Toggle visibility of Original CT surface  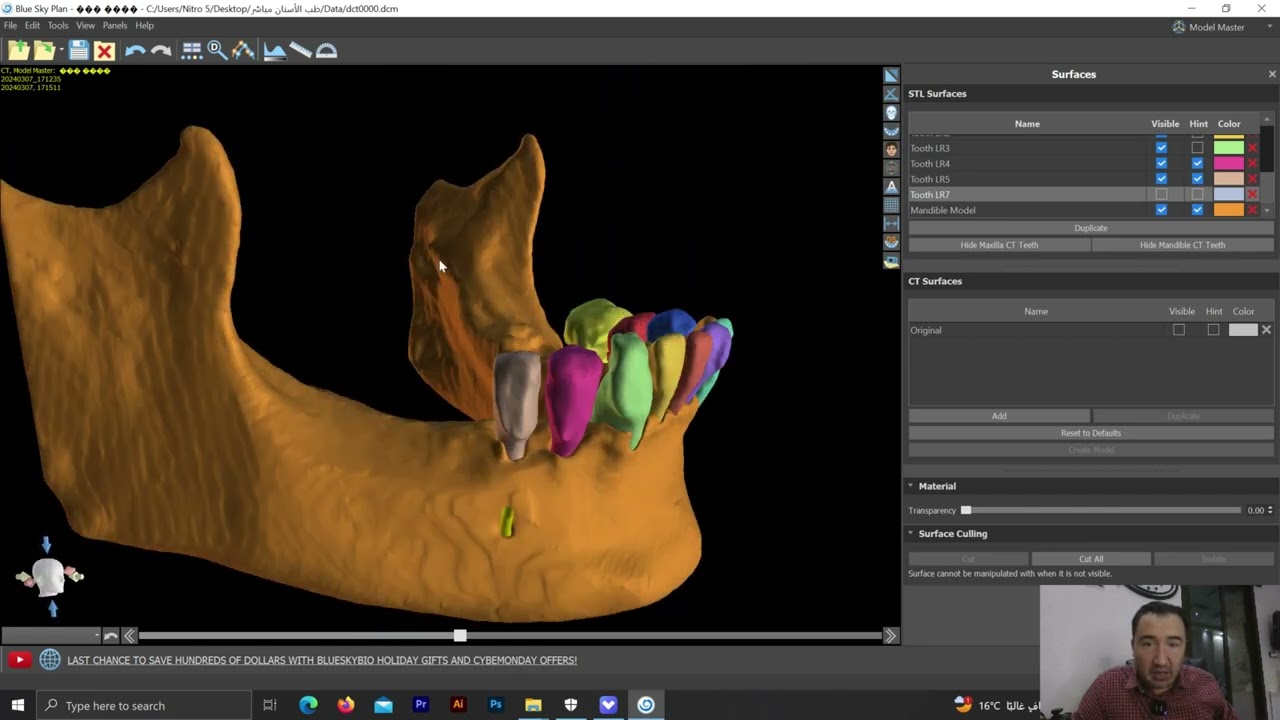[x=1179, y=330]
